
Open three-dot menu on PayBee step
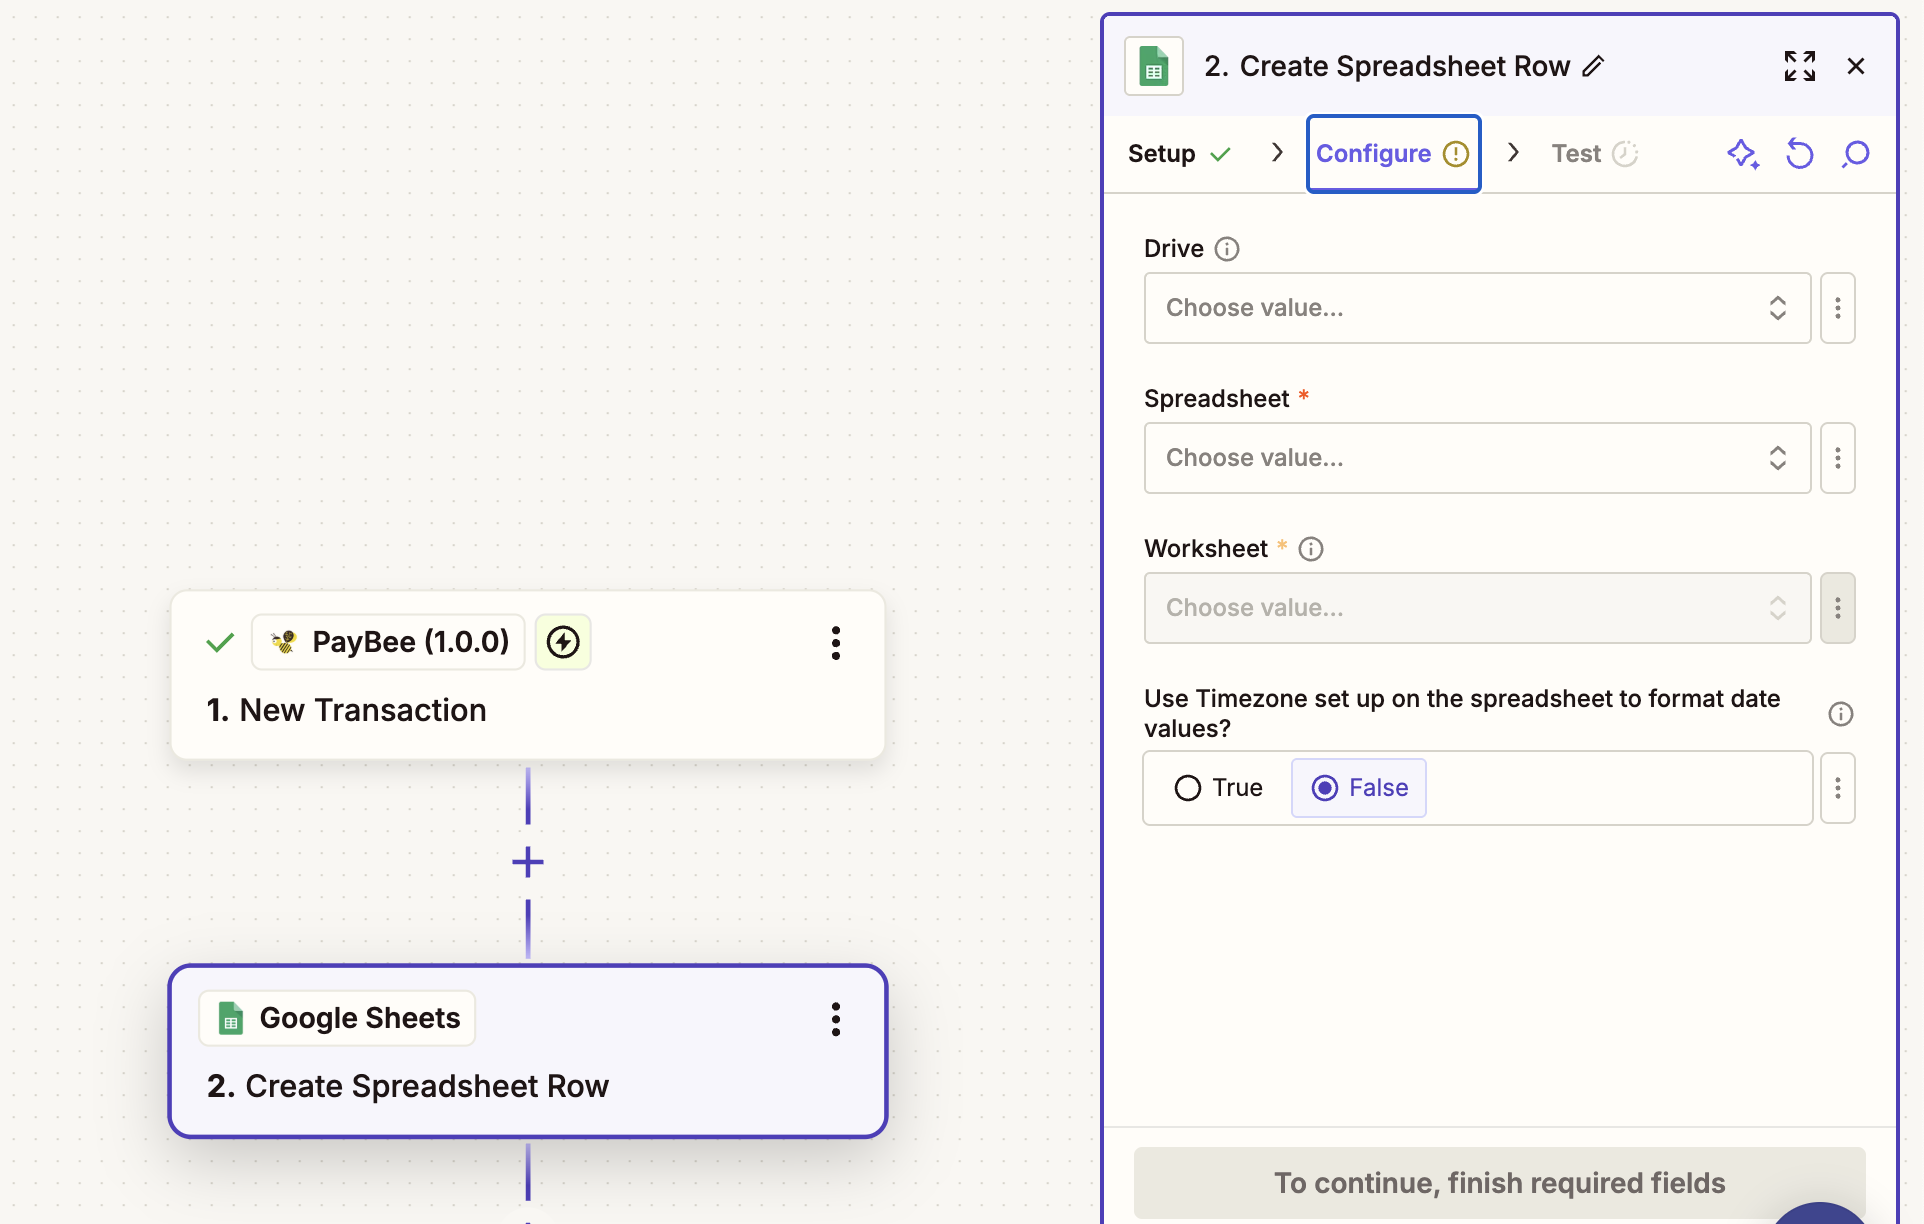(x=836, y=643)
